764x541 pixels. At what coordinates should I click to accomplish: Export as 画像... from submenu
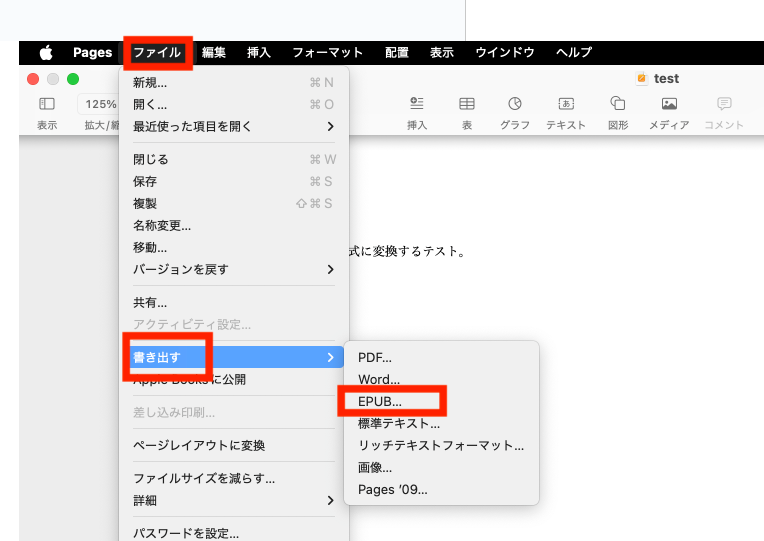pyautogui.click(x=441, y=468)
